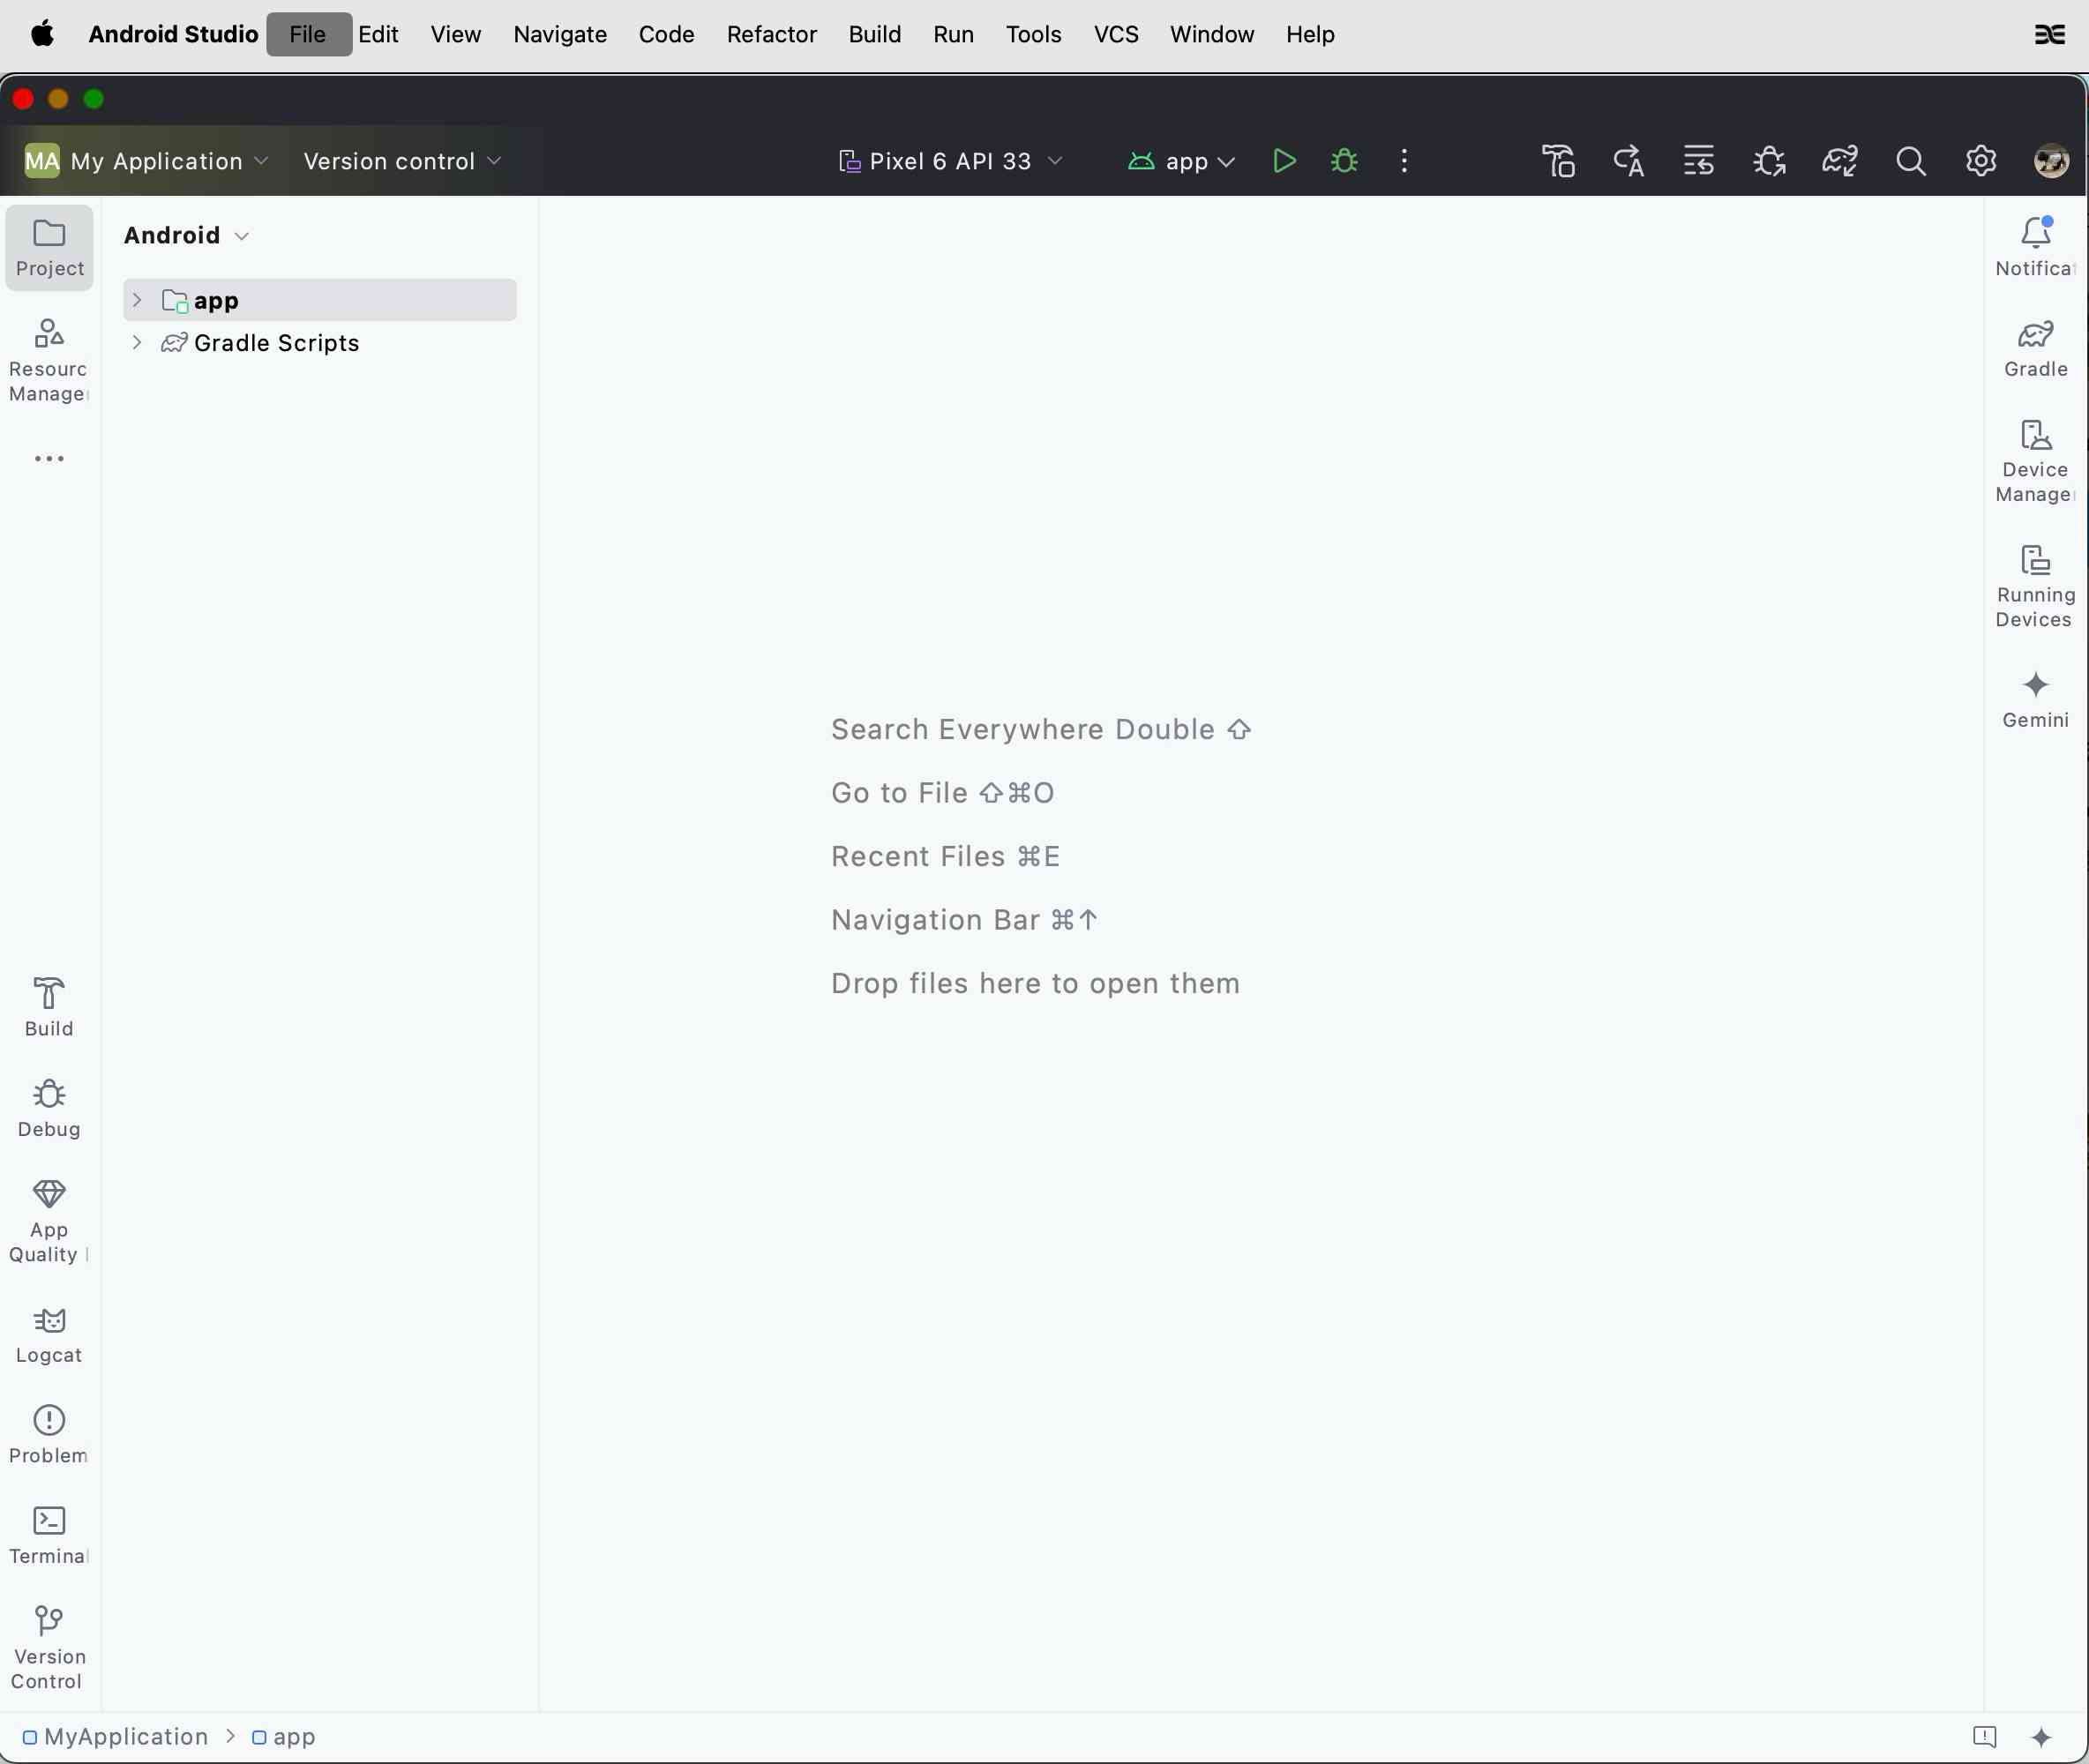This screenshot has width=2089, height=1764.
Task: Toggle the Notifications panel
Action: pyautogui.click(x=2035, y=247)
